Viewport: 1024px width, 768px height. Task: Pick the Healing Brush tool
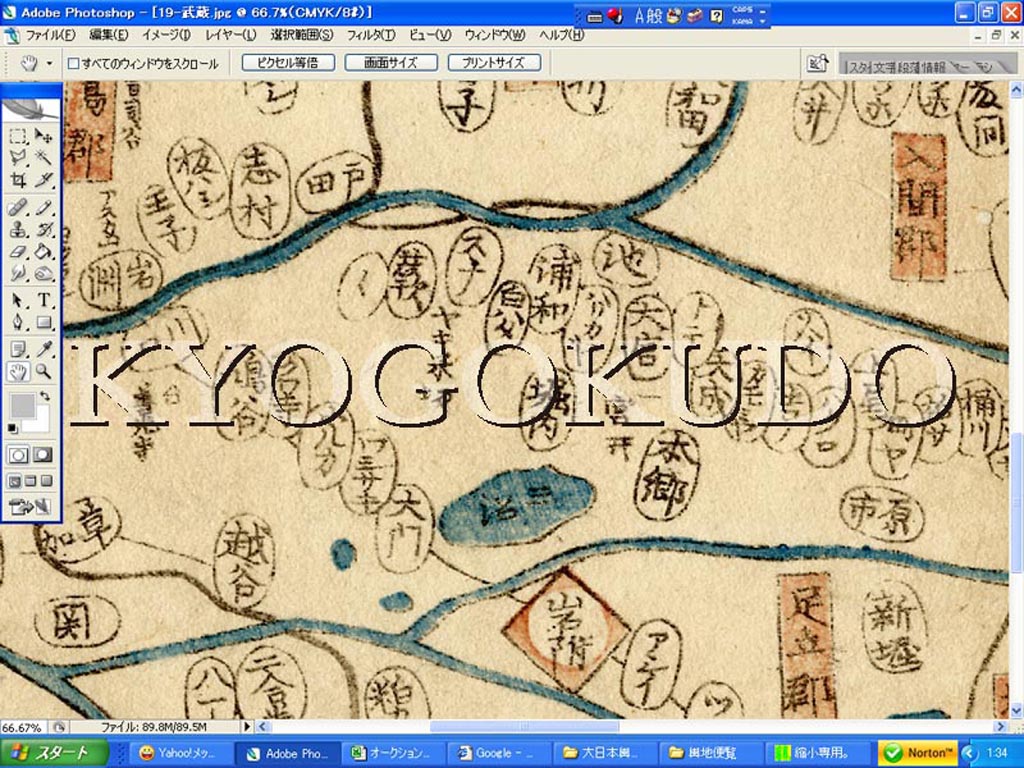coord(18,208)
